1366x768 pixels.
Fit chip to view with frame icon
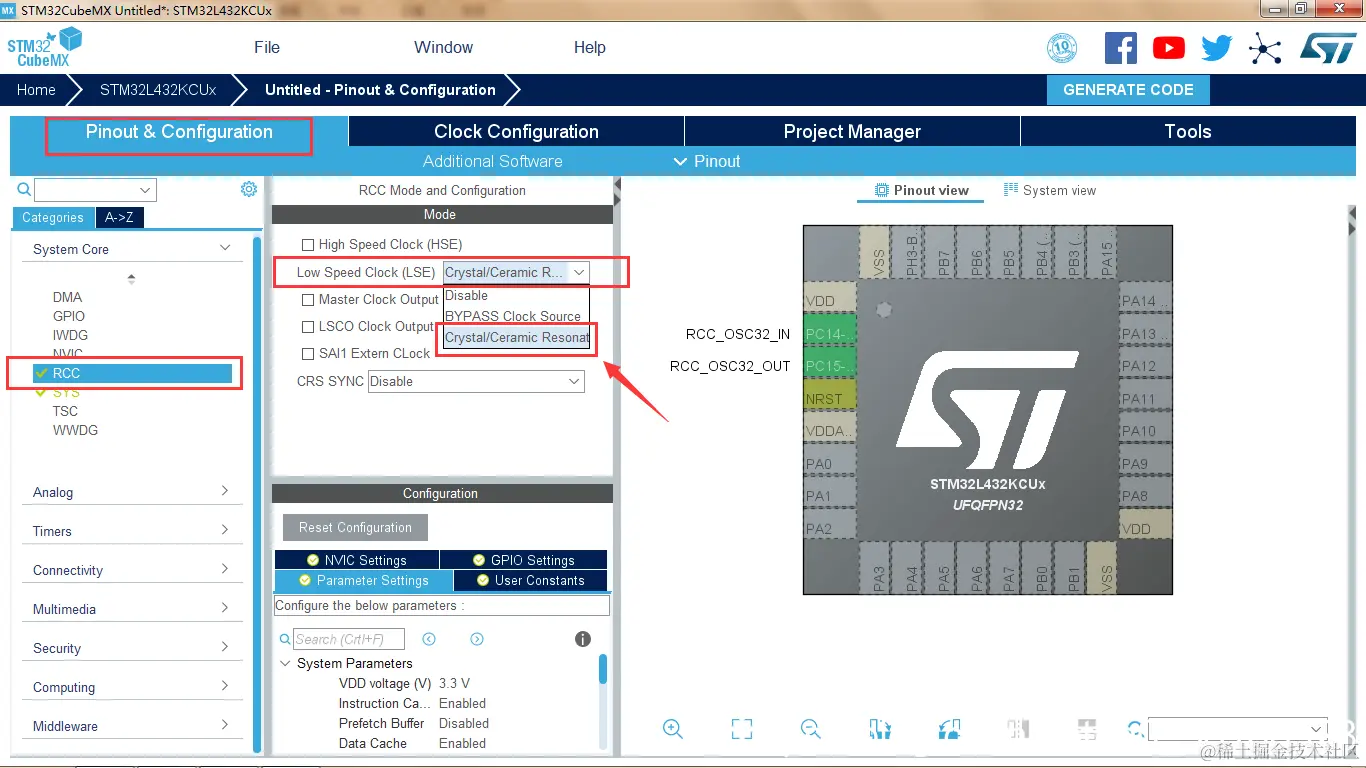pos(742,729)
